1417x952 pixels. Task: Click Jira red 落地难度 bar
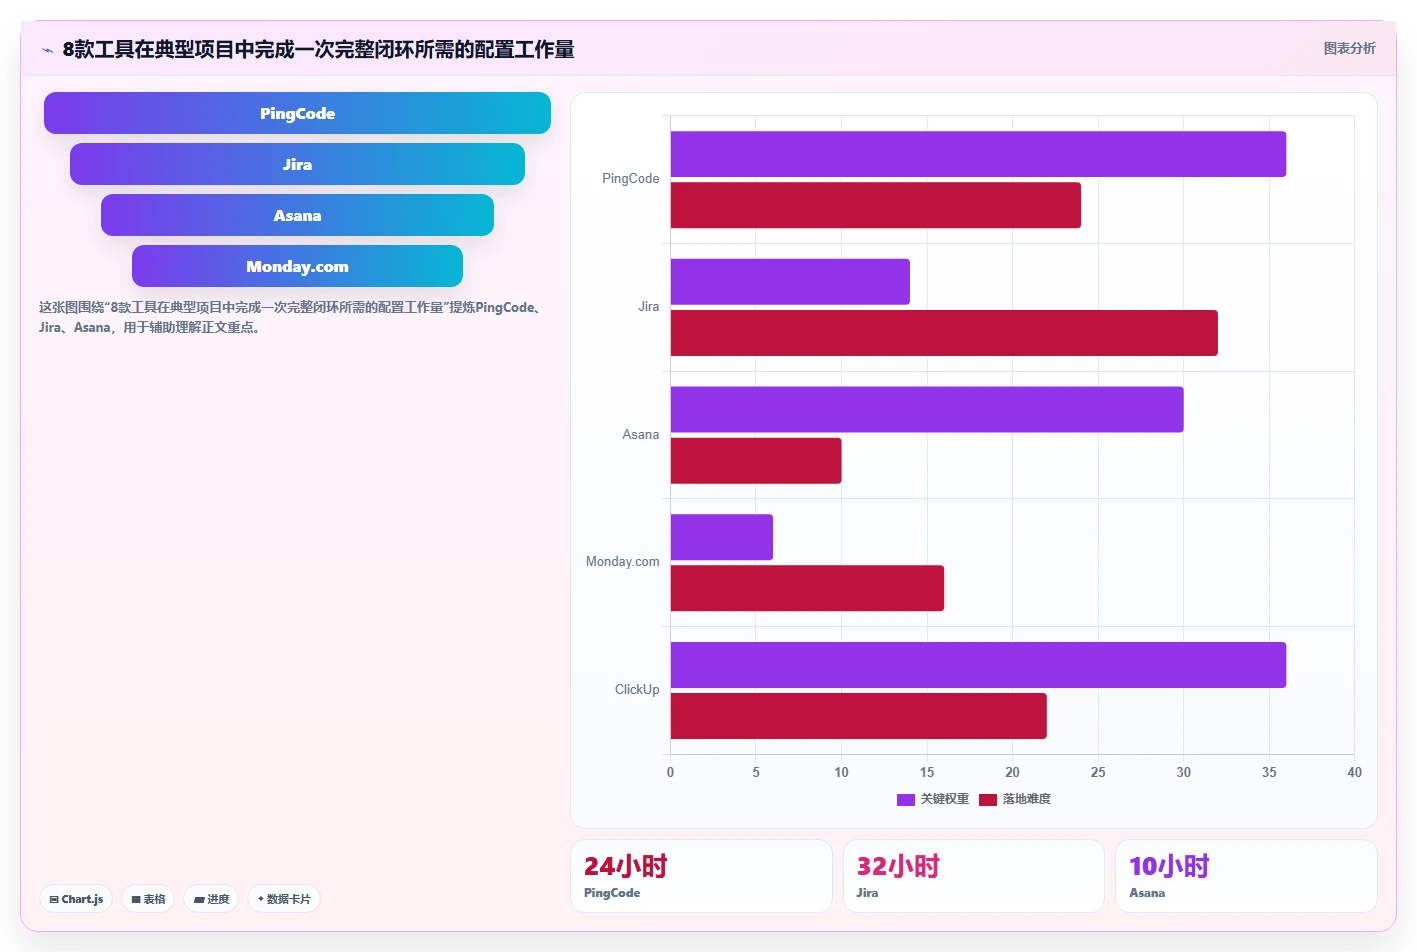944,333
